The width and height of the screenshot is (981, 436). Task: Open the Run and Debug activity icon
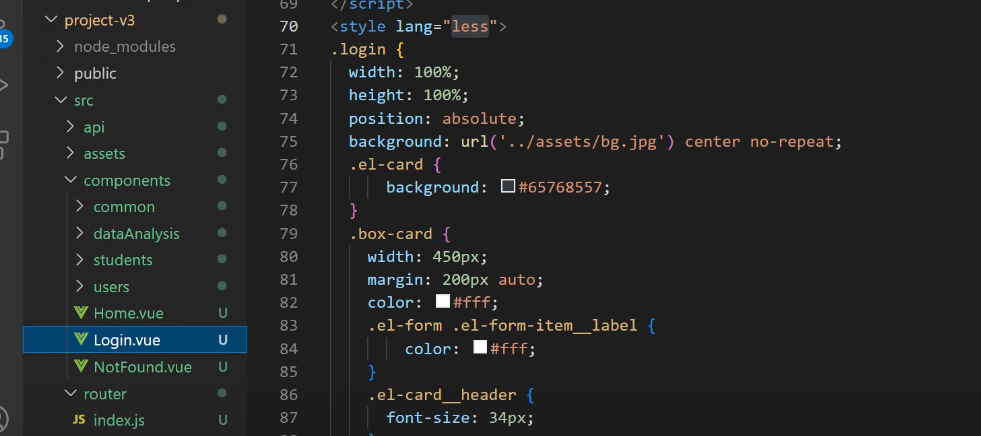click(x=3, y=85)
